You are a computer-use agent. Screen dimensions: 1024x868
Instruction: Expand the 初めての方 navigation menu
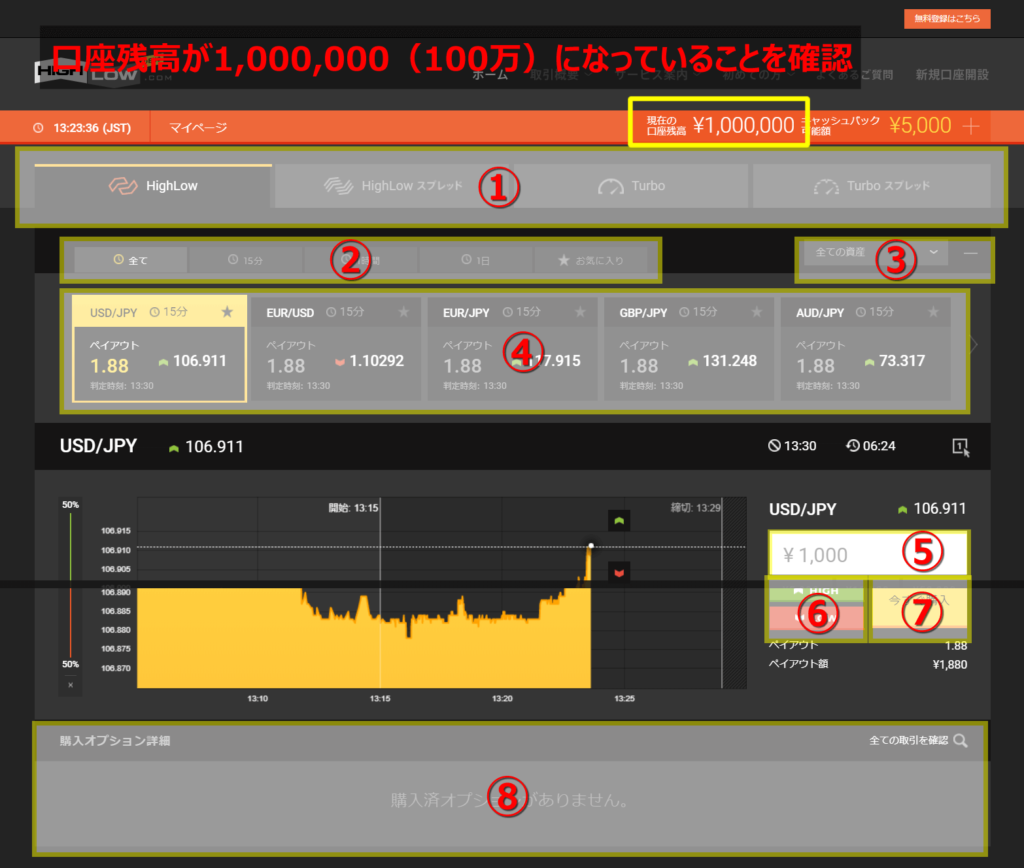click(x=758, y=75)
